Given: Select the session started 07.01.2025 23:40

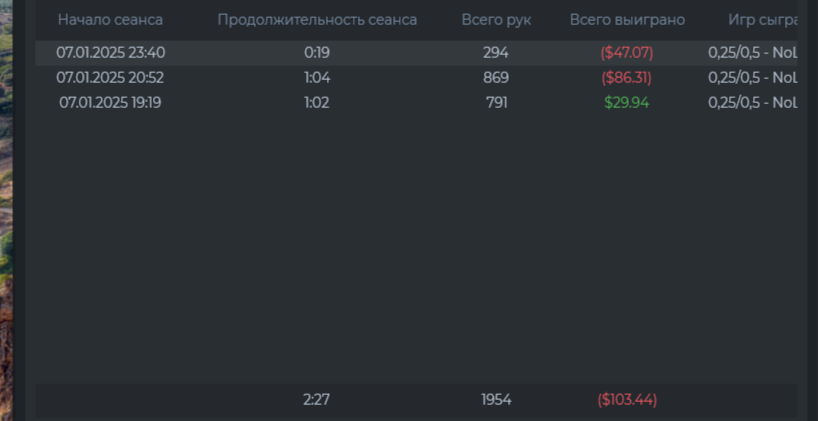Looking at the screenshot, I should [416, 53].
